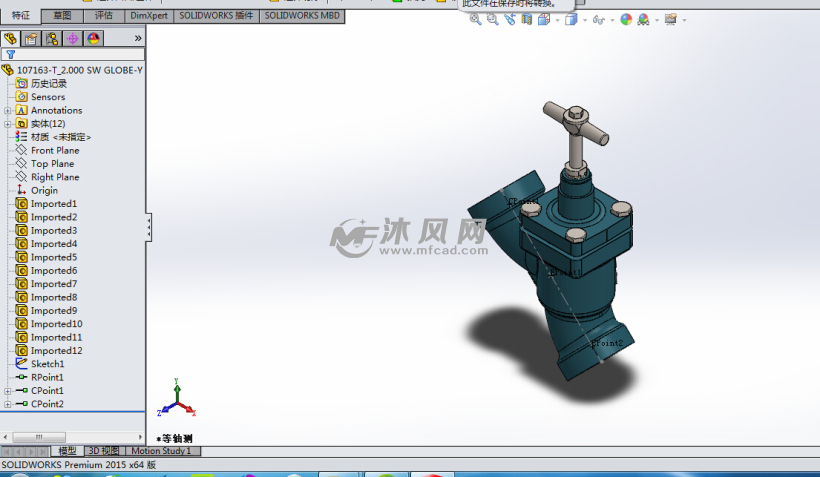The image size is (820, 477).
Task: Select the SOLIDWORKS MBD tab
Action: (302, 16)
